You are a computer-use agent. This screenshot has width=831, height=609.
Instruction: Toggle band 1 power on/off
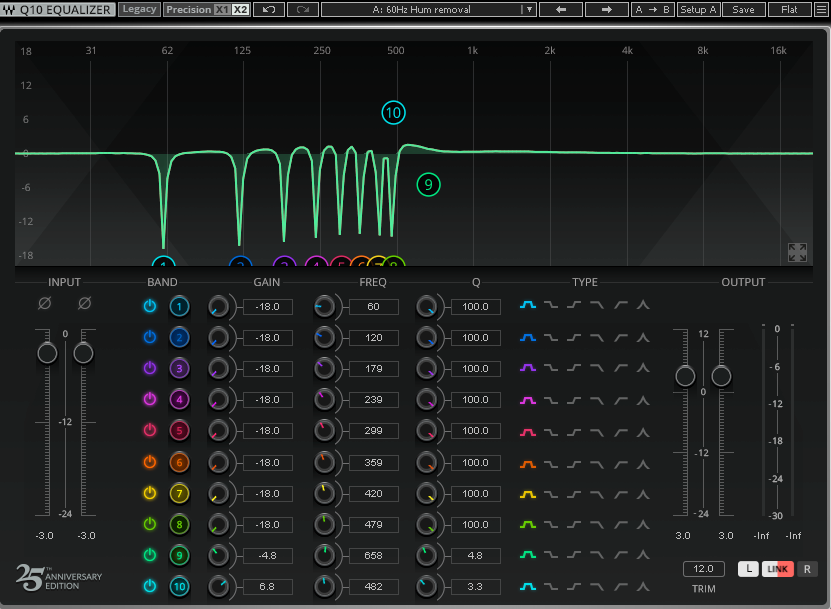click(150, 306)
